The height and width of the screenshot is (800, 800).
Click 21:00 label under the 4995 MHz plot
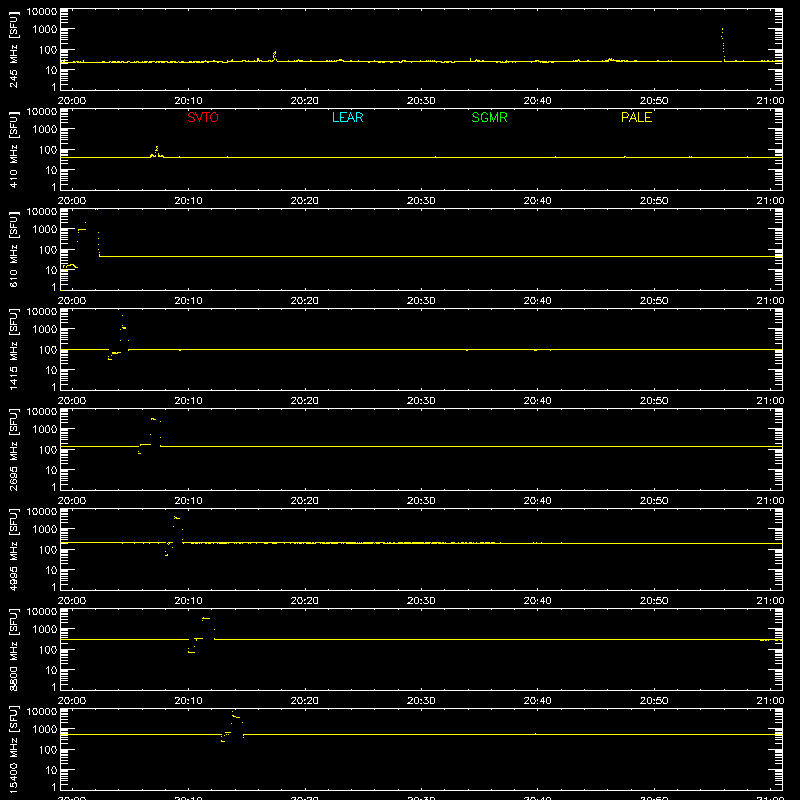tap(770, 601)
